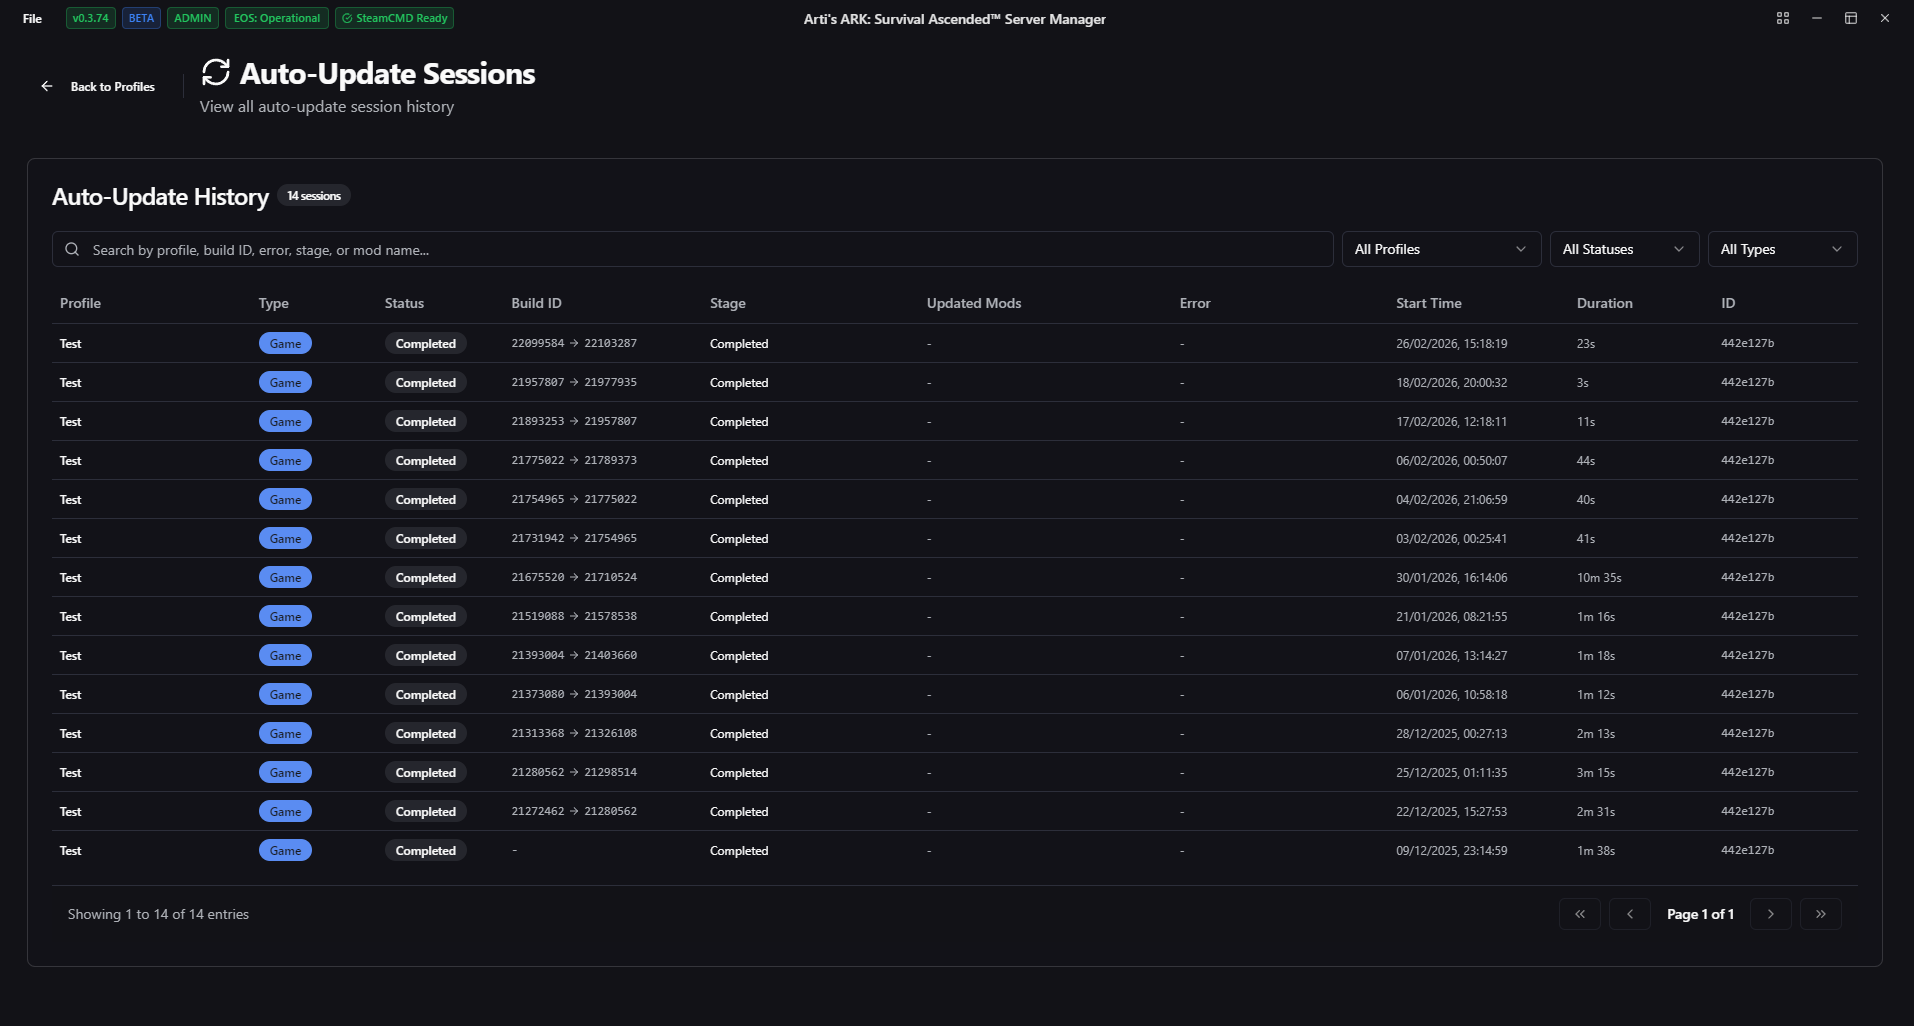Click the search magnifier icon
This screenshot has width=1914, height=1026.
(72, 250)
